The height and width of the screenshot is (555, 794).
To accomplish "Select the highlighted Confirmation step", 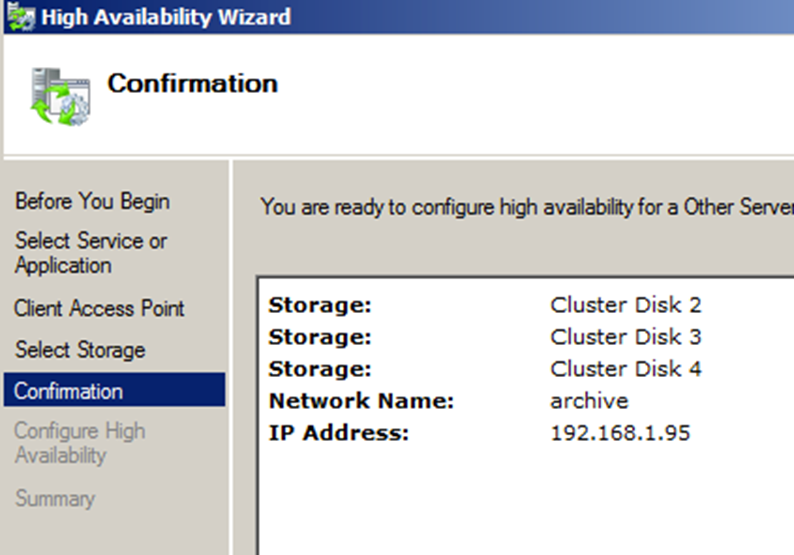I will pos(114,390).
